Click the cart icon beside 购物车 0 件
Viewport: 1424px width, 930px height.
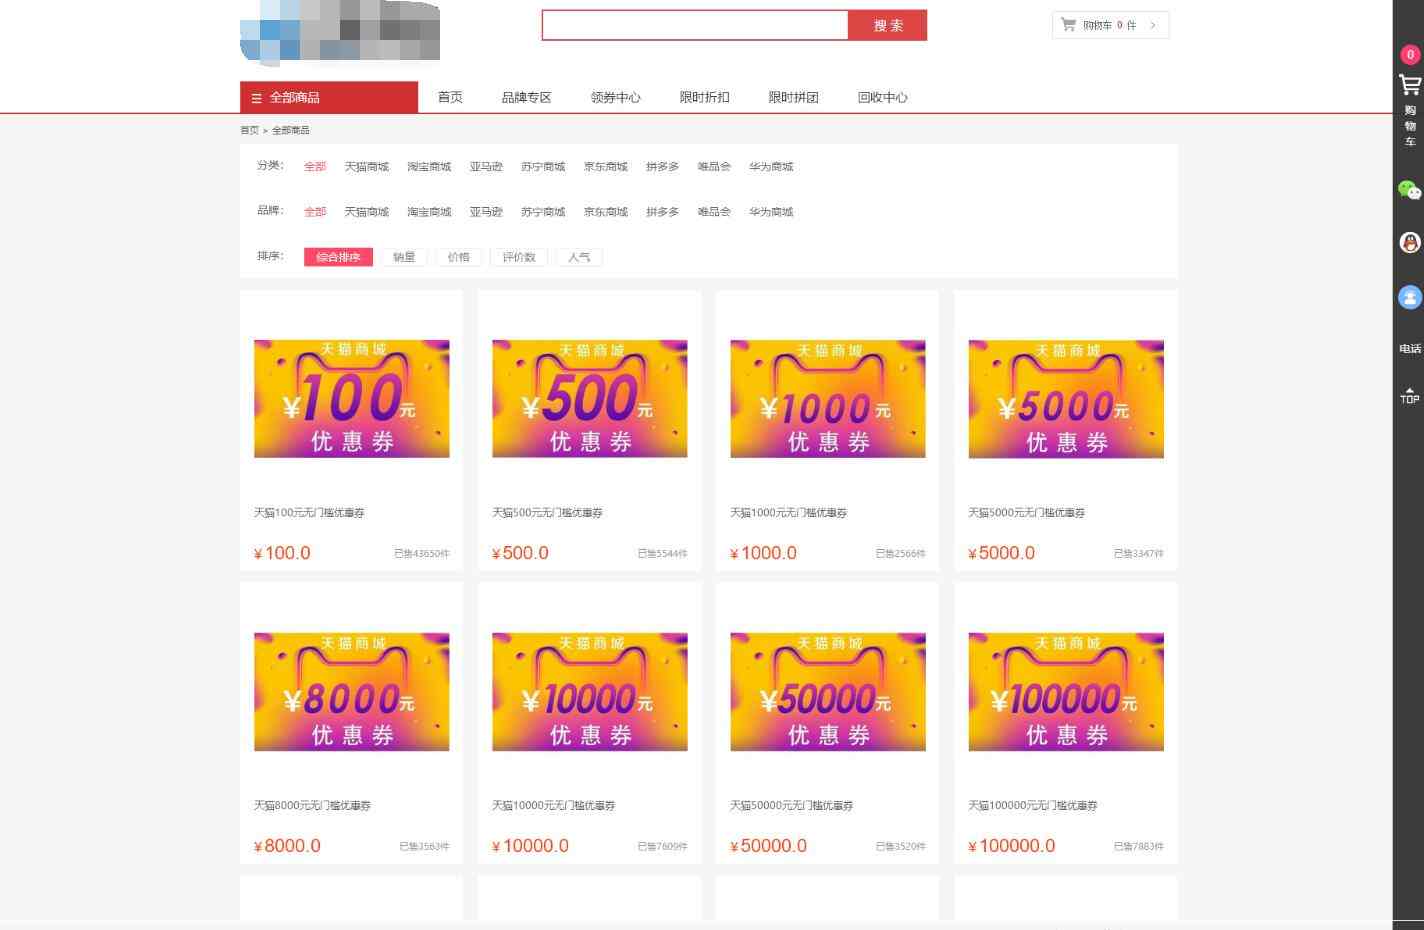1068,25
